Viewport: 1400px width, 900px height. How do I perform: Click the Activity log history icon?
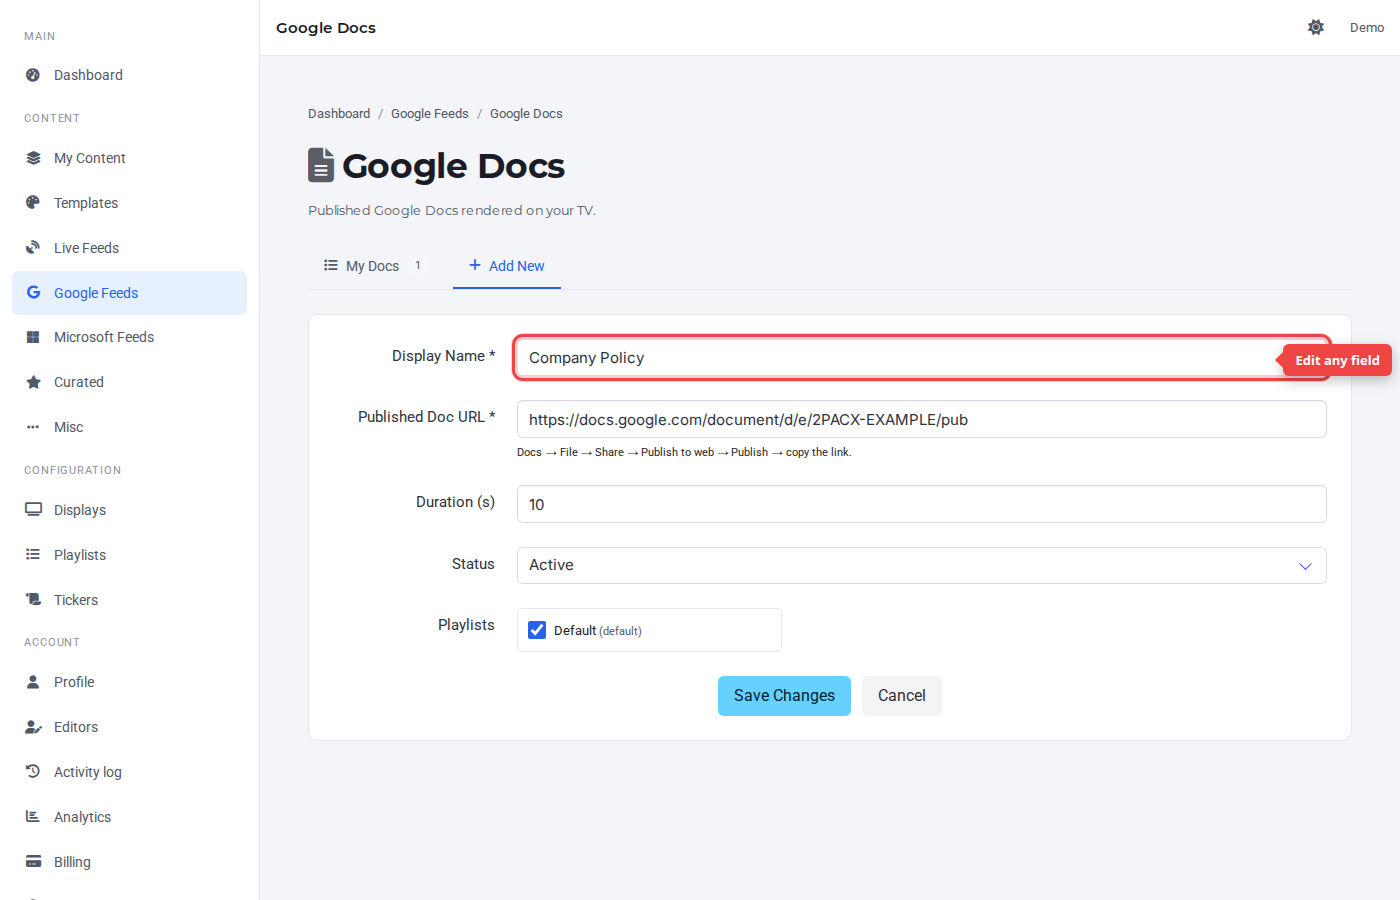coord(33,772)
